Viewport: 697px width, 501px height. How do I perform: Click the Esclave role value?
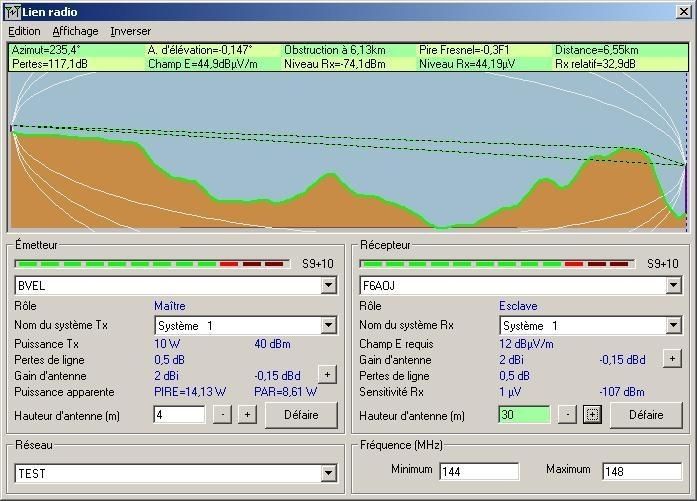[518, 306]
